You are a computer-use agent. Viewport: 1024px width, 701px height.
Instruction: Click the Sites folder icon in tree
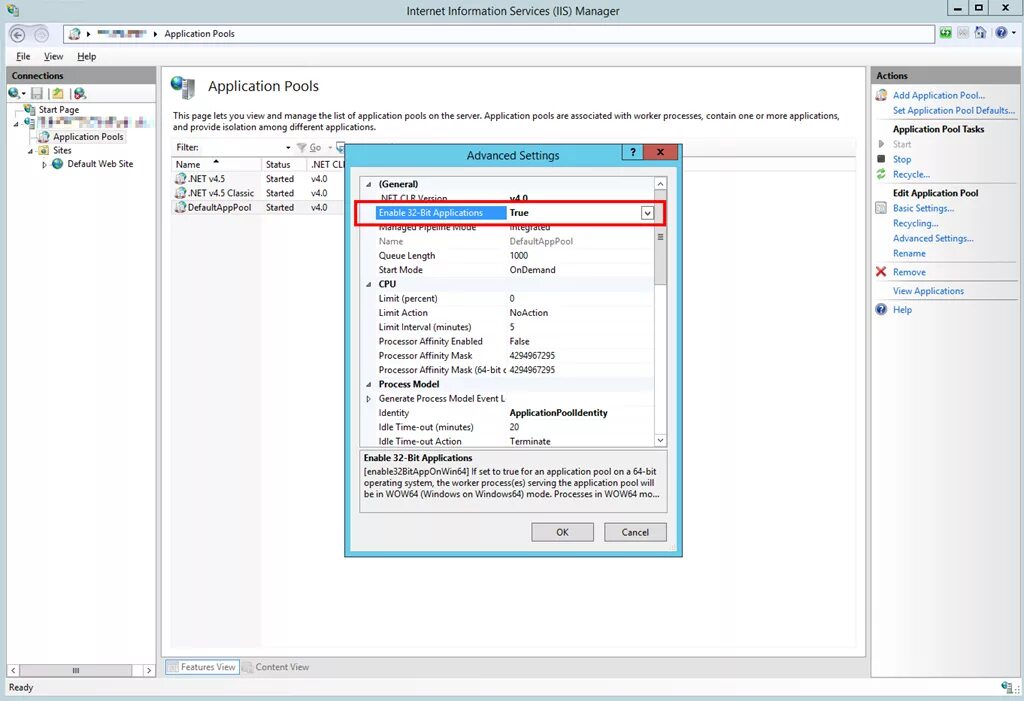point(44,150)
